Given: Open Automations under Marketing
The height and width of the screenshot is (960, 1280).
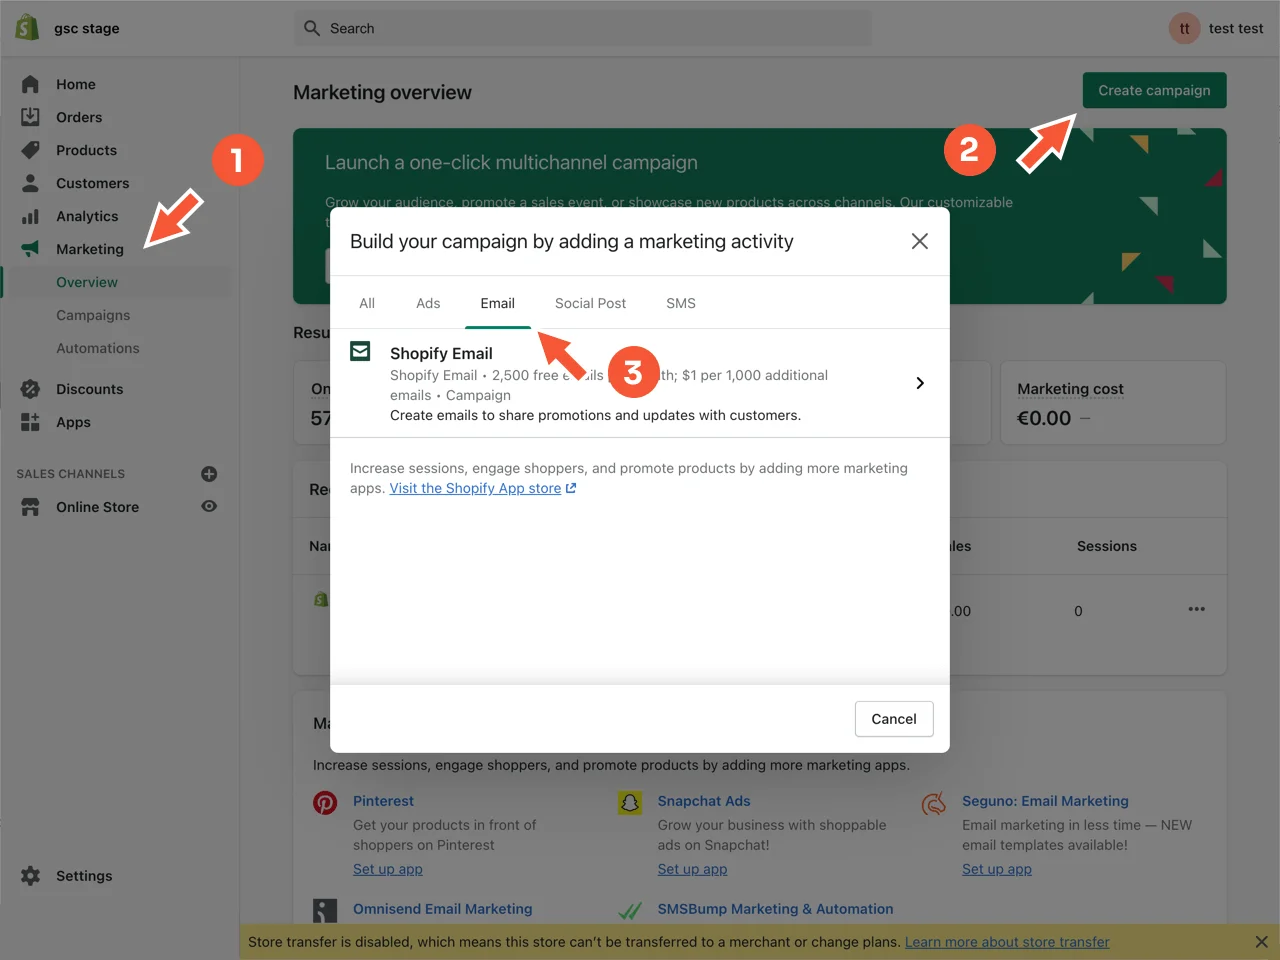Looking at the screenshot, I should click(x=98, y=348).
